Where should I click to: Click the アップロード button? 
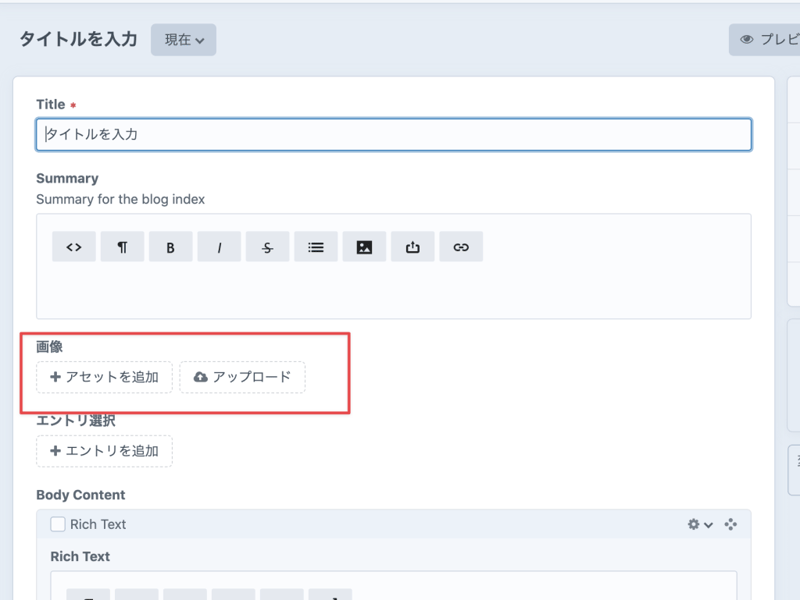pos(242,377)
